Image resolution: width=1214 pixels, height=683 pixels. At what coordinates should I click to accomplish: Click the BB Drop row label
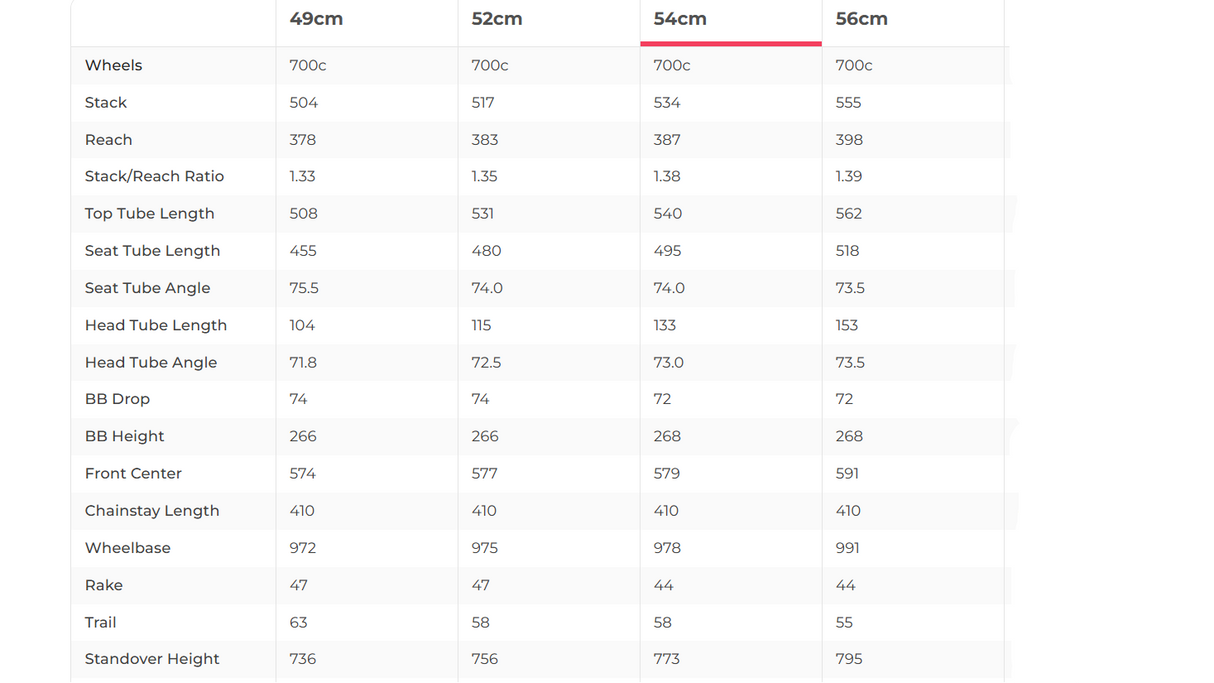(x=117, y=399)
